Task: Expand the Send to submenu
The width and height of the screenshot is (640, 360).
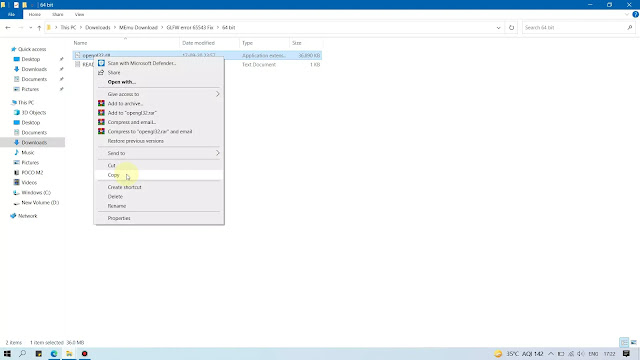Action: tap(159, 153)
